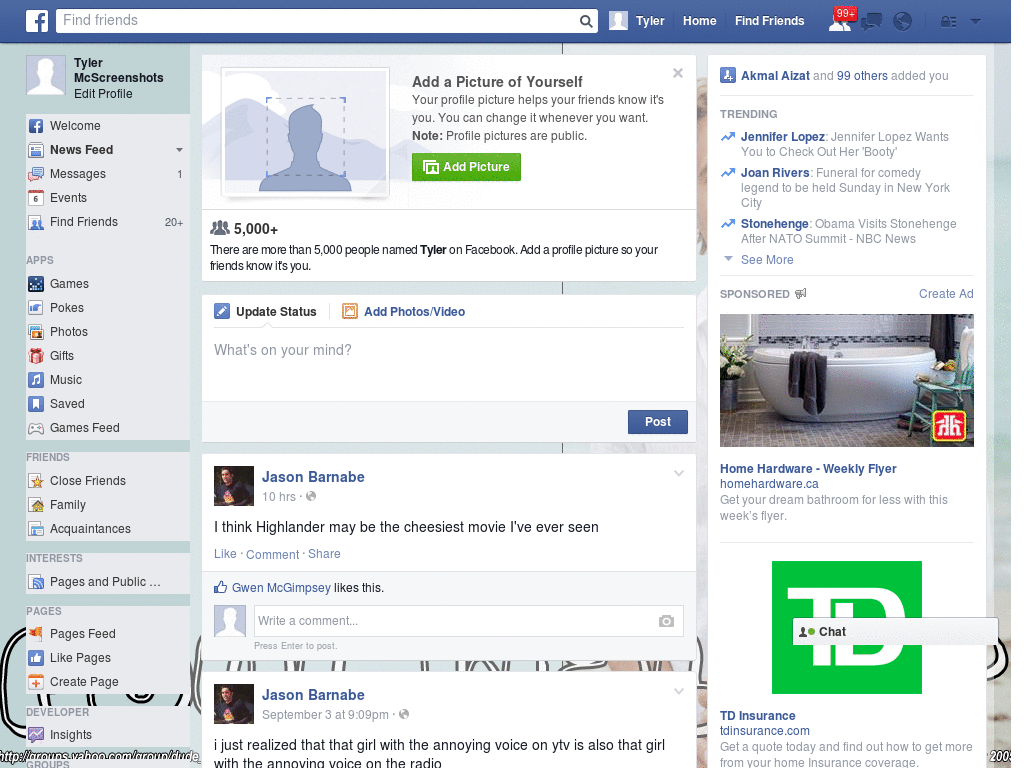Image resolution: width=1024 pixels, height=768 pixels.
Task: Open Find Friends in the top bar
Action: coord(769,21)
